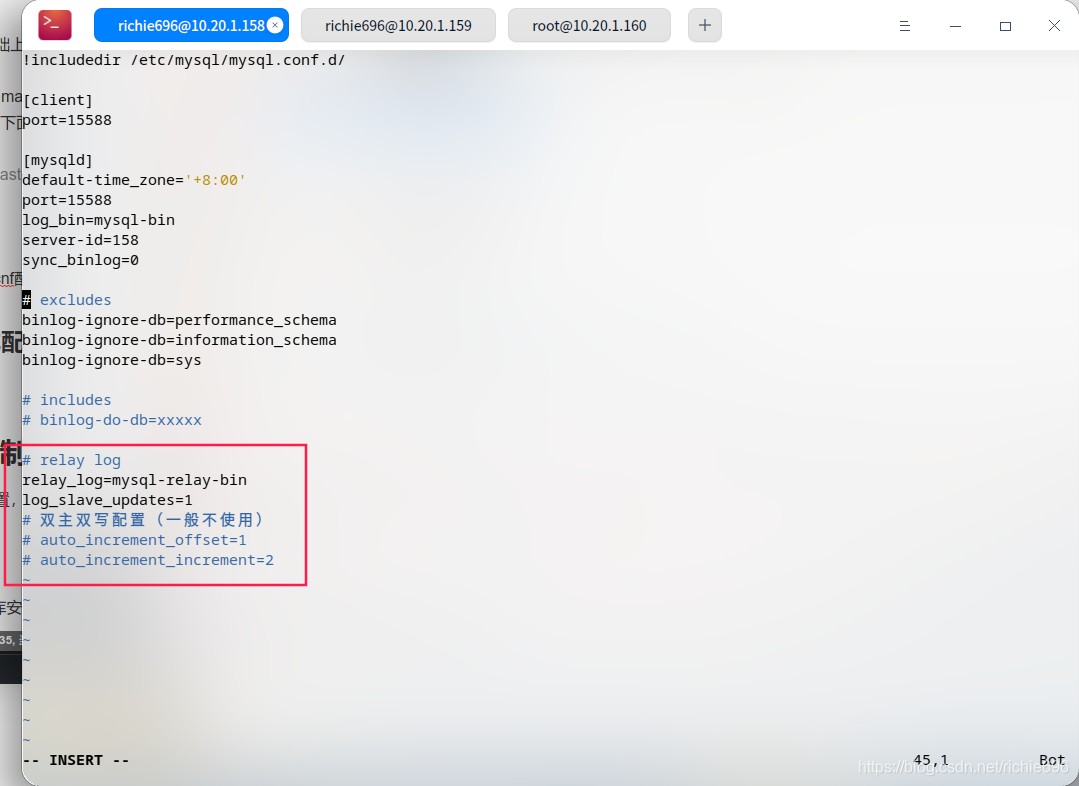
Task: Close the terminal window
Action: tap(1054, 26)
